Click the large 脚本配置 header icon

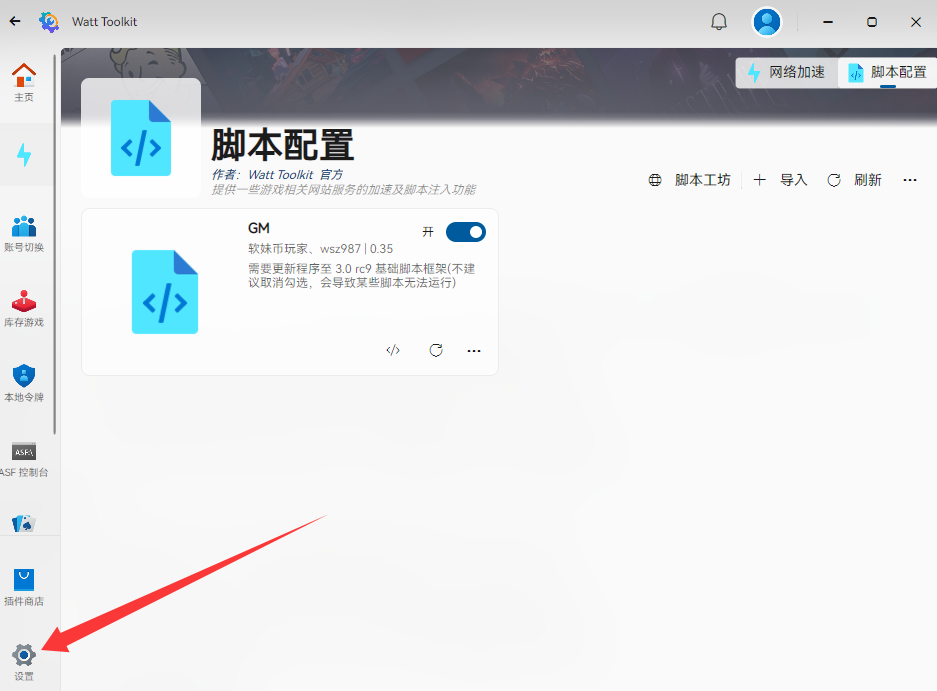(x=141, y=137)
